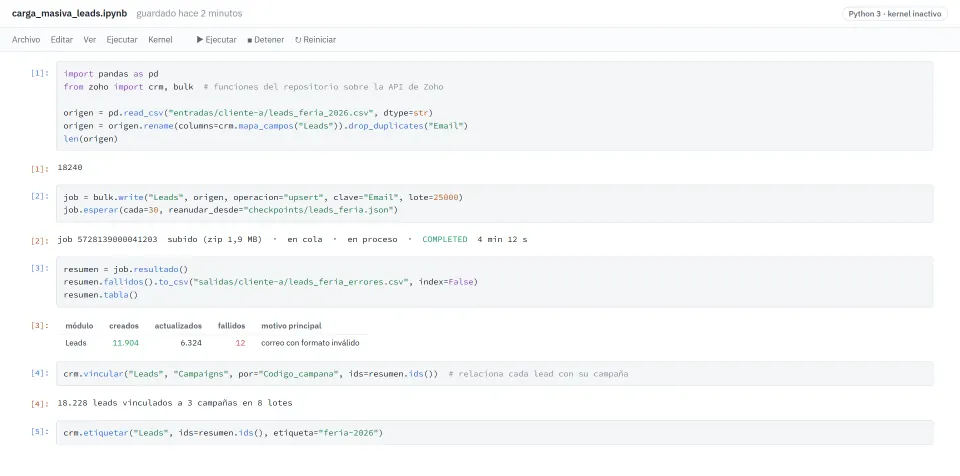Click the resumen.tabla() line in cell 3
The image size is (960, 476).
pyautogui.click(x=101, y=295)
